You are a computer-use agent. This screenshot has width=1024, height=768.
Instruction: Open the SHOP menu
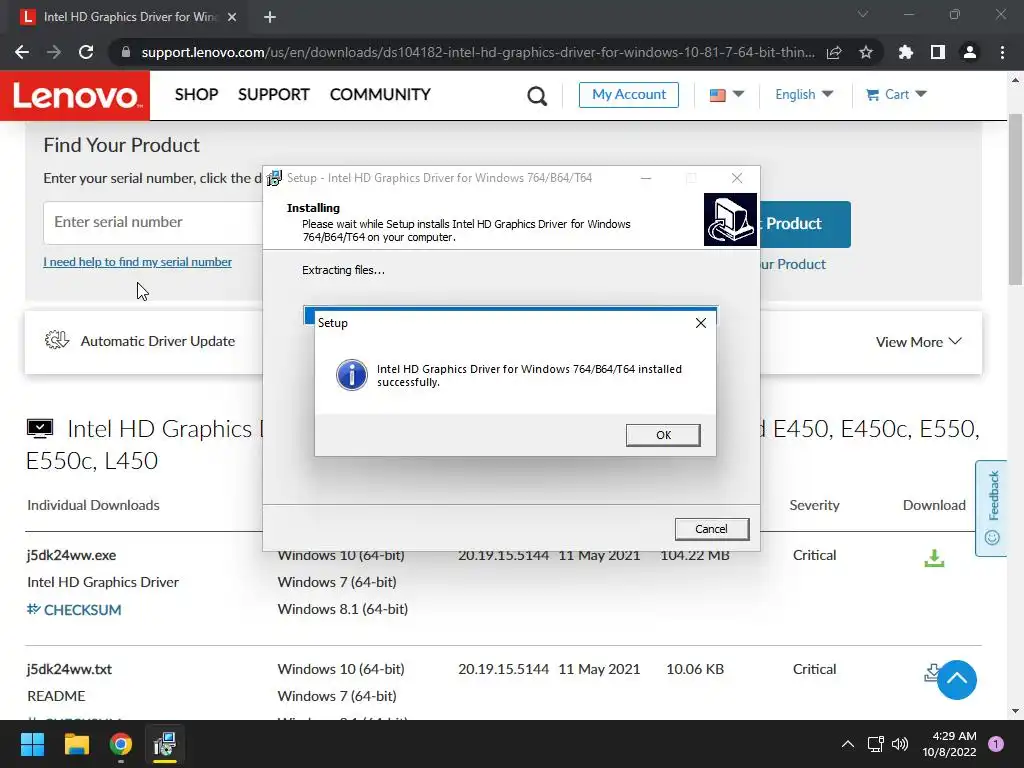click(197, 95)
